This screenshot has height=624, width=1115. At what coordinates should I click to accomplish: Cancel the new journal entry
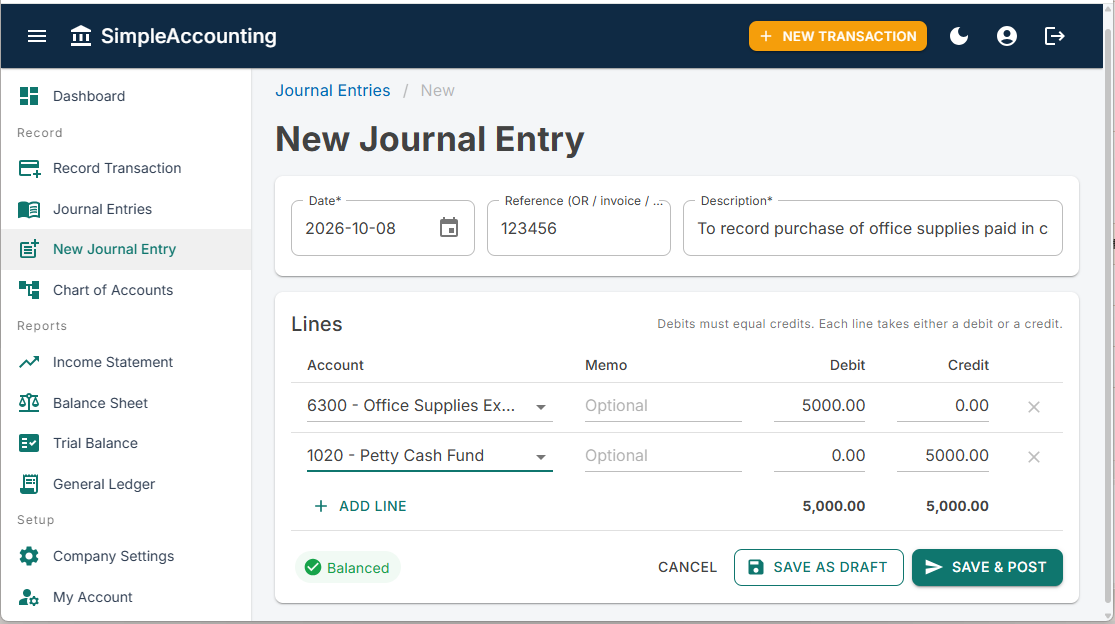687,567
